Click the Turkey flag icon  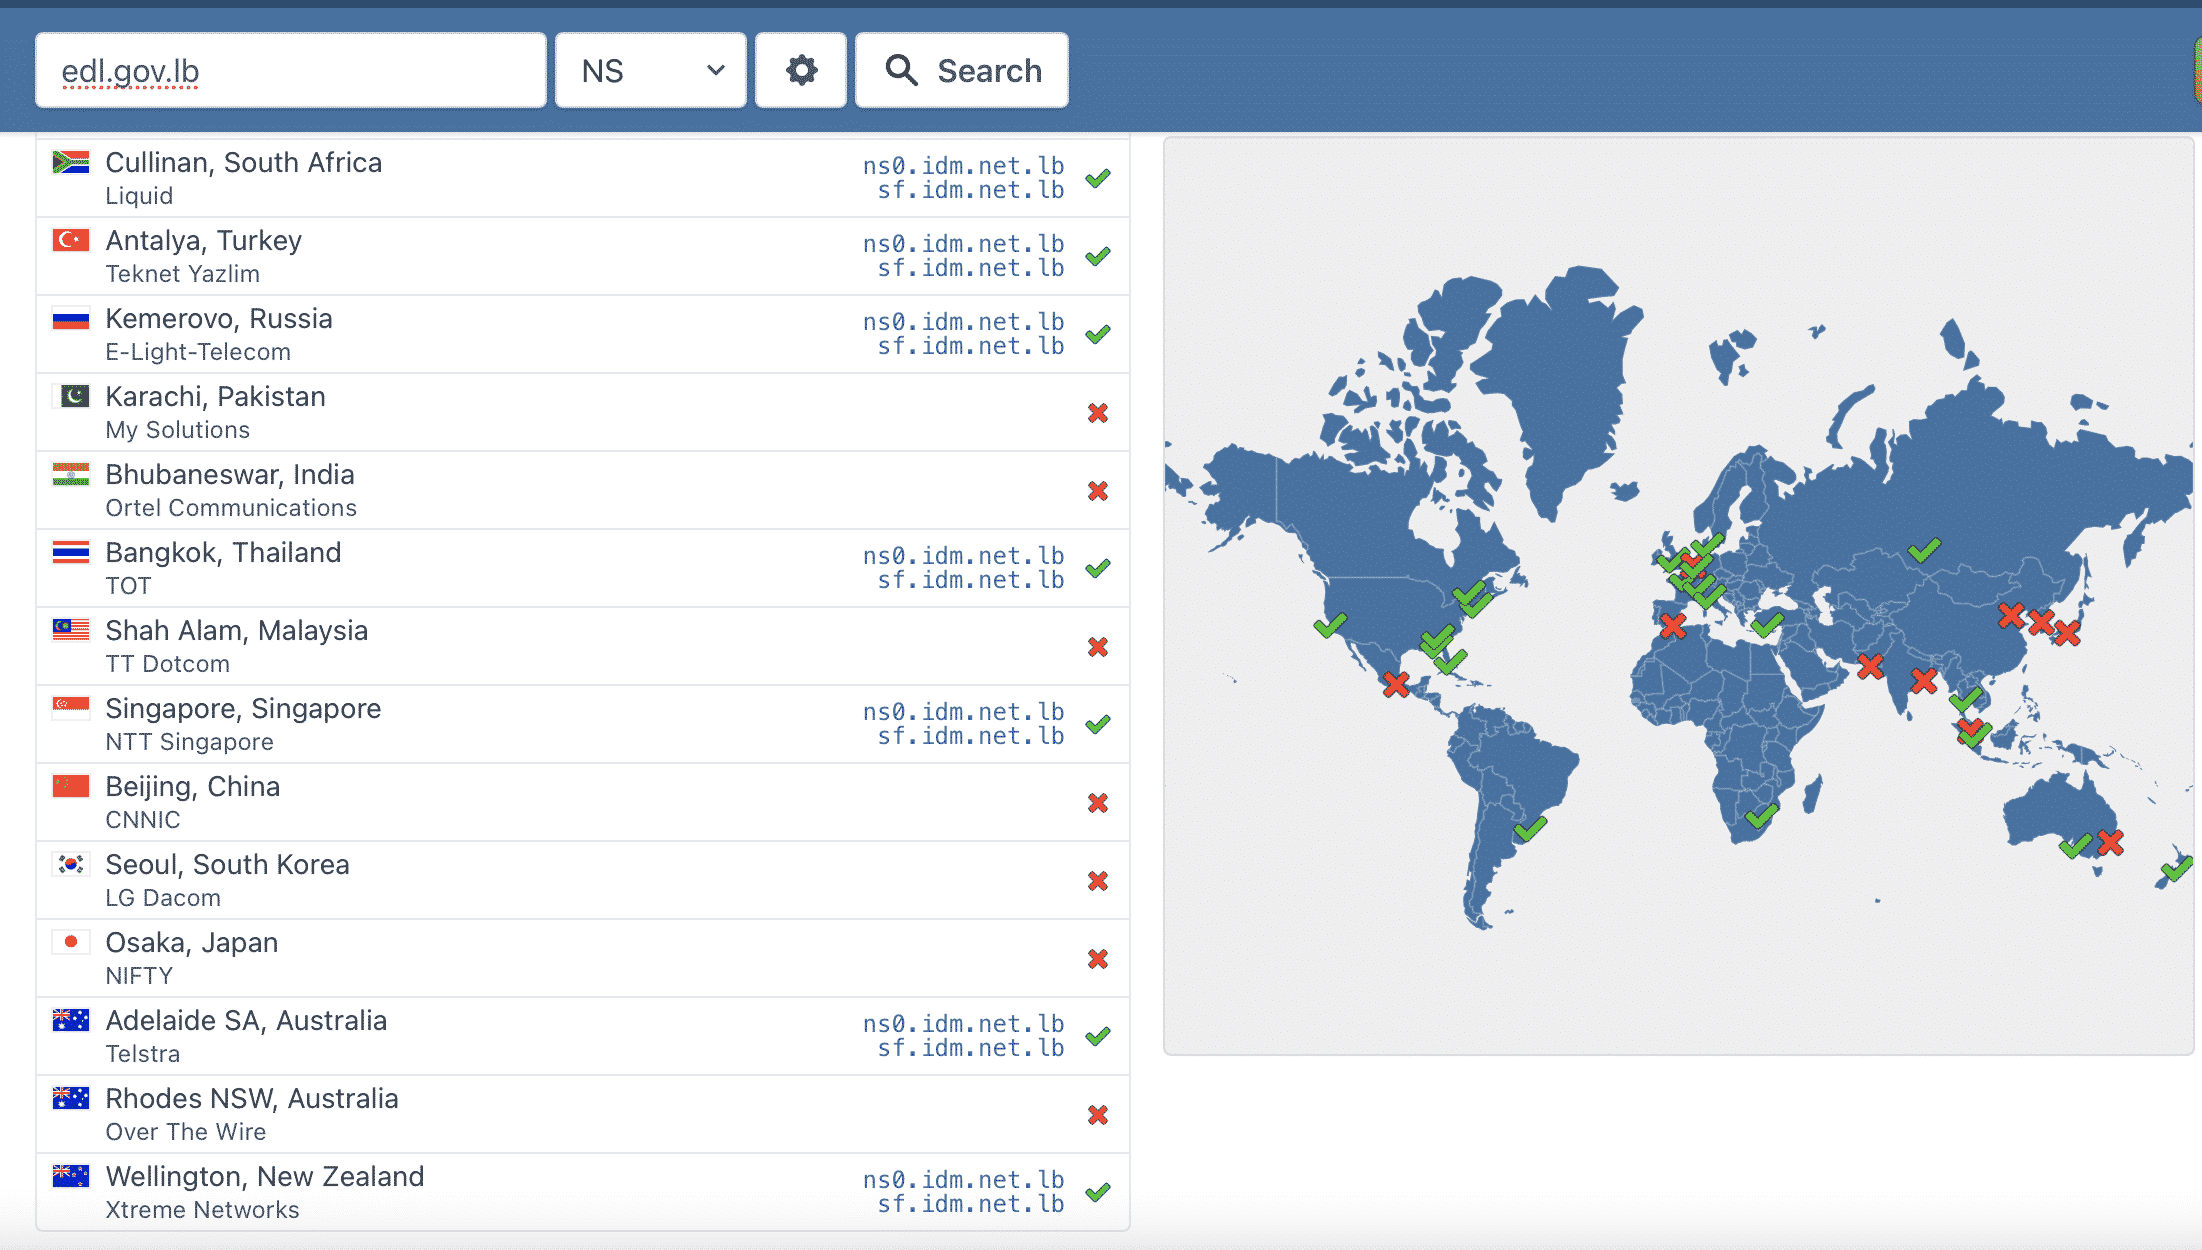[71, 240]
